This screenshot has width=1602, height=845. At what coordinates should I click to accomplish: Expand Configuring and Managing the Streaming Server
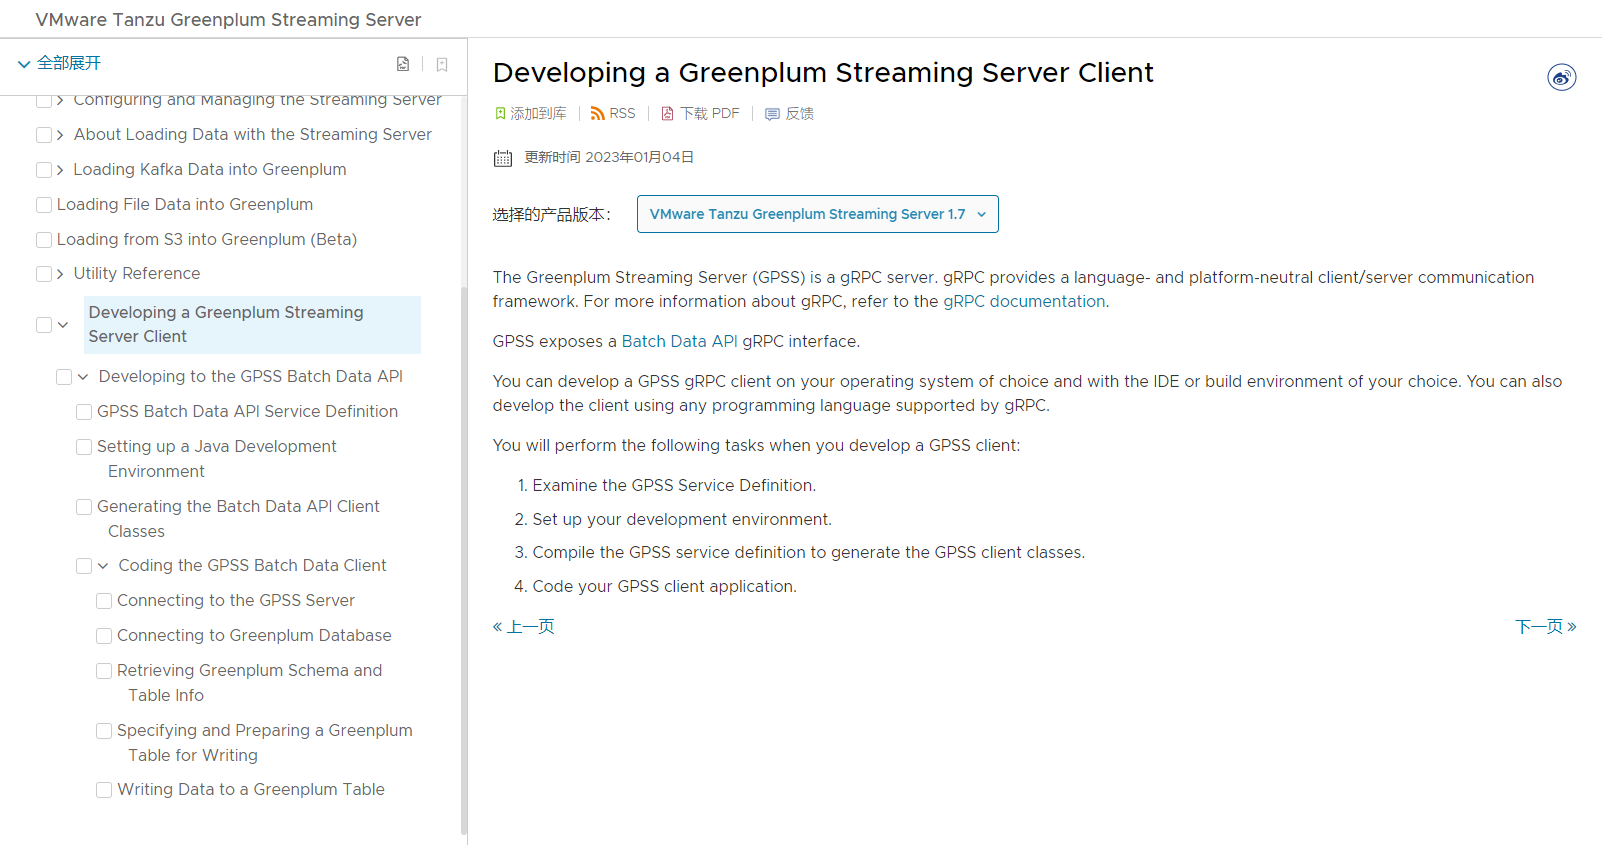tap(61, 100)
